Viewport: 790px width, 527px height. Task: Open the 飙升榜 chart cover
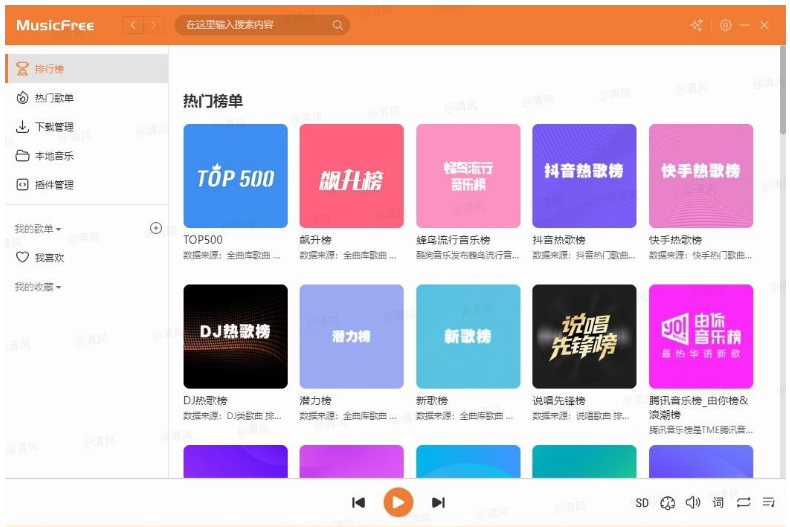(352, 176)
